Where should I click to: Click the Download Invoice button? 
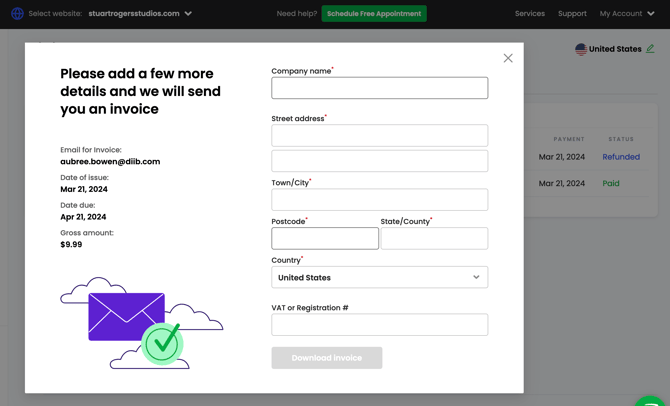(x=326, y=358)
